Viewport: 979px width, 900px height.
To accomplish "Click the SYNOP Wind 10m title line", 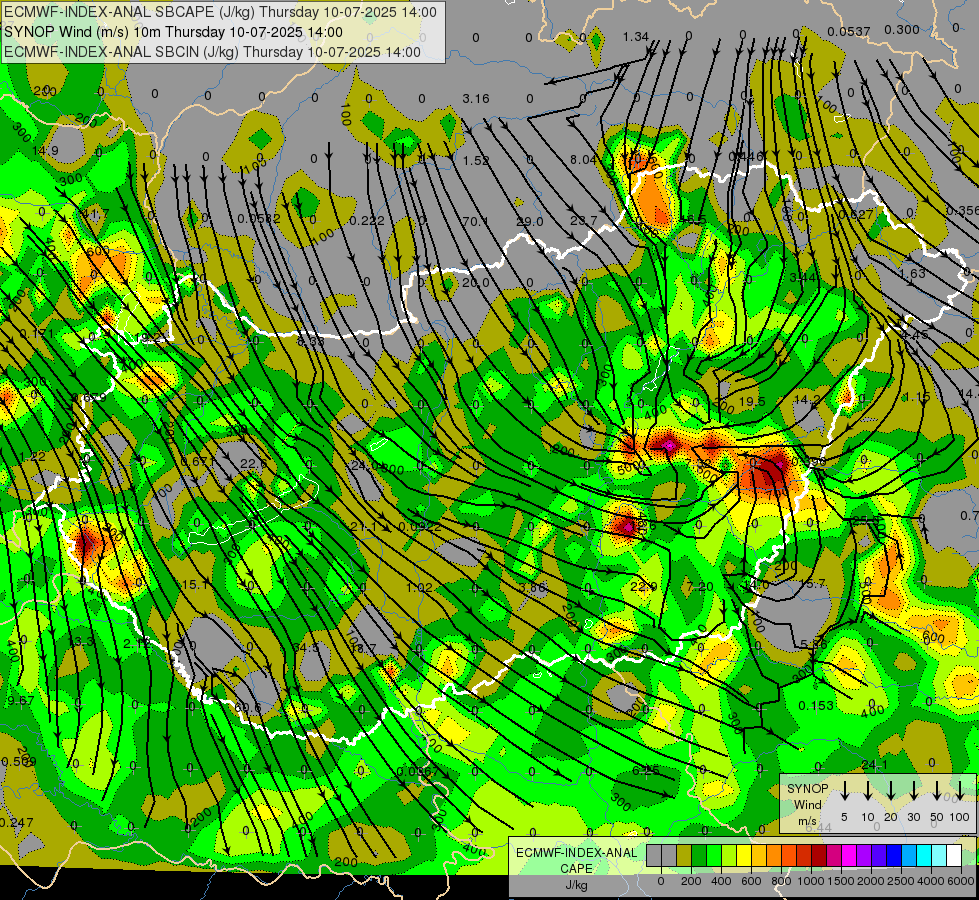I will (x=173, y=32).
